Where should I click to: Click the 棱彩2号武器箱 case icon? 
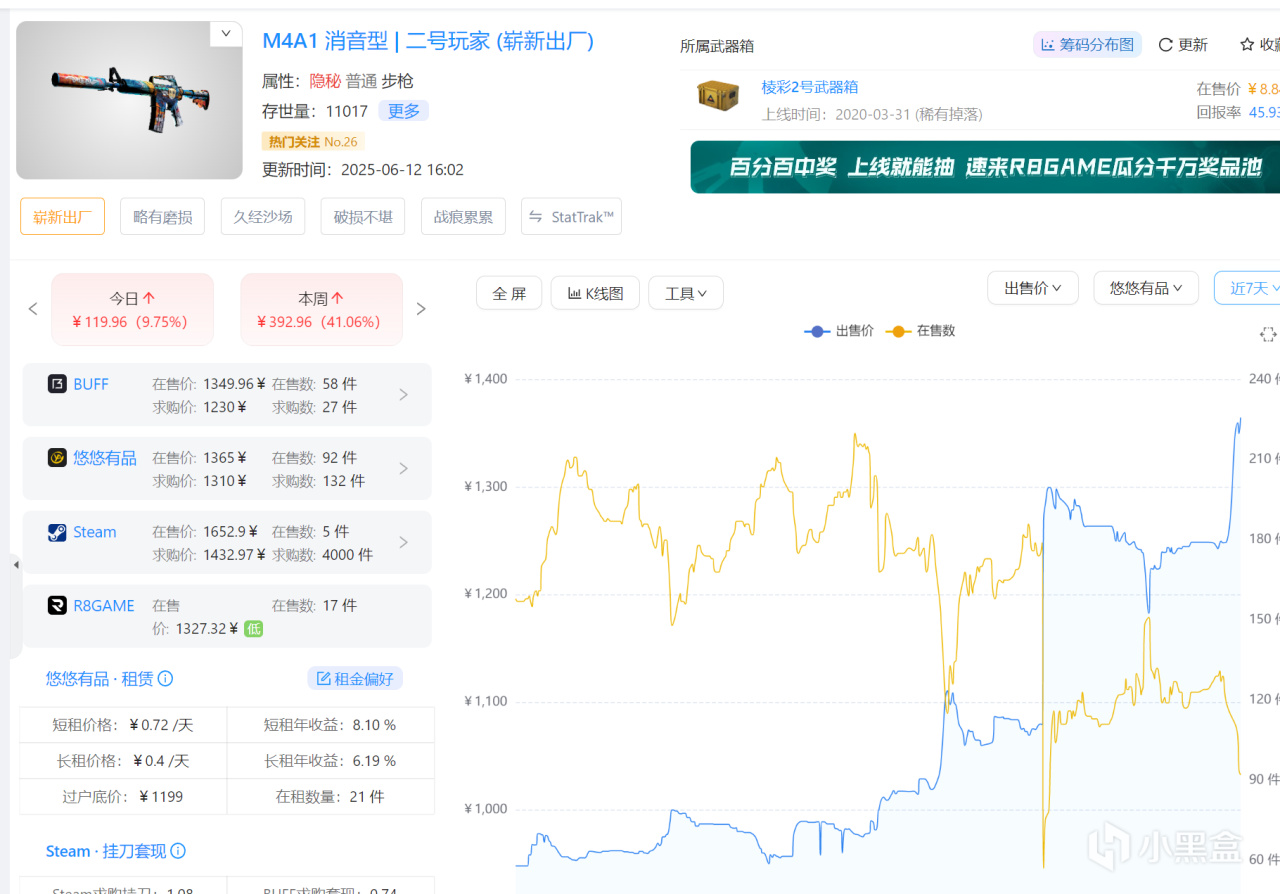717,96
